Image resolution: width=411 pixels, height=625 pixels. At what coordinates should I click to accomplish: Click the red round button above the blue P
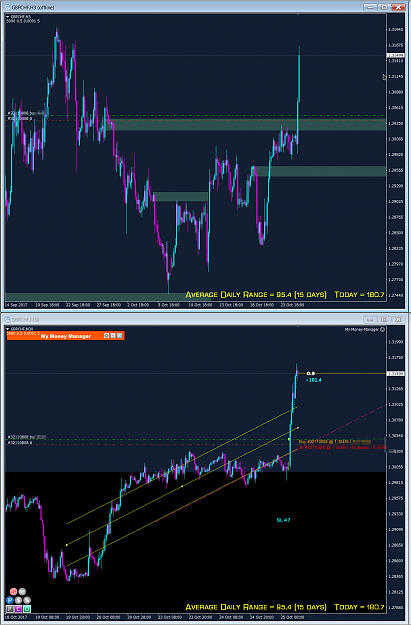pyautogui.click(x=13, y=592)
